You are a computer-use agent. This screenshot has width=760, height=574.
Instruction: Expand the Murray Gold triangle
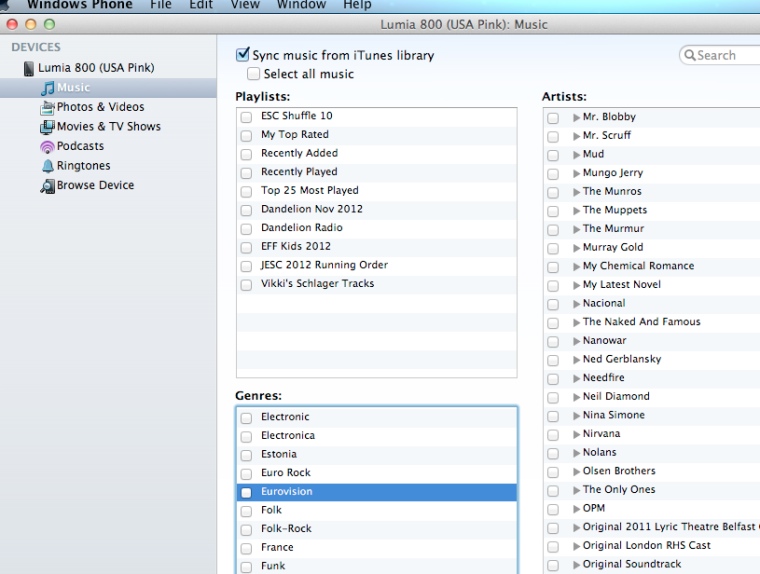click(576, 248)
